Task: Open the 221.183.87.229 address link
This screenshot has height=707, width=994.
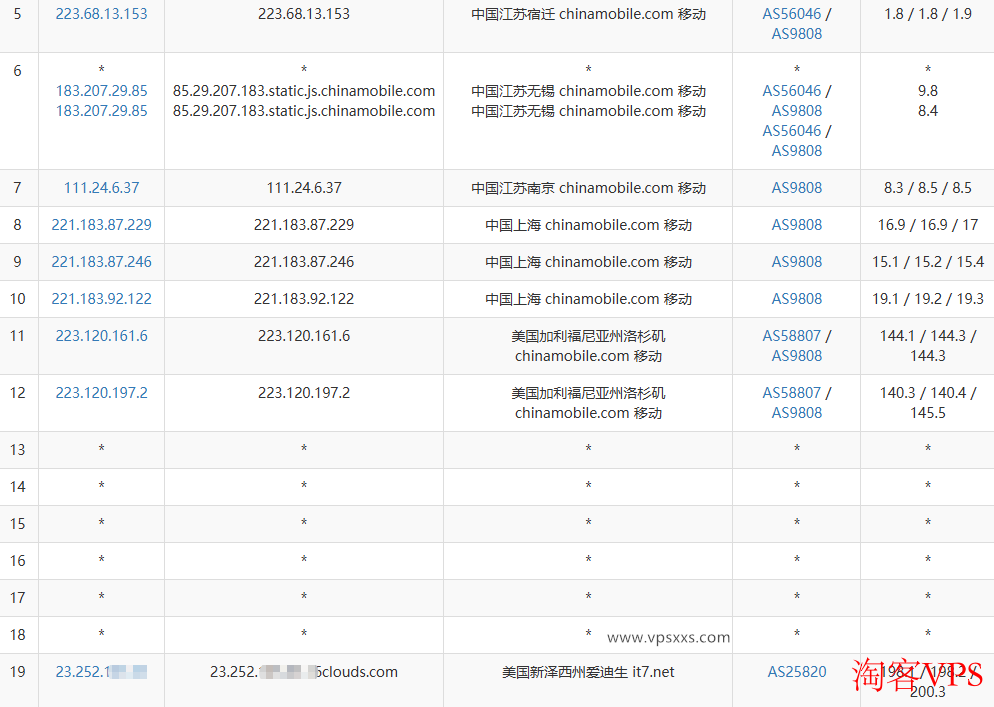Action: [x=101, y=224]
